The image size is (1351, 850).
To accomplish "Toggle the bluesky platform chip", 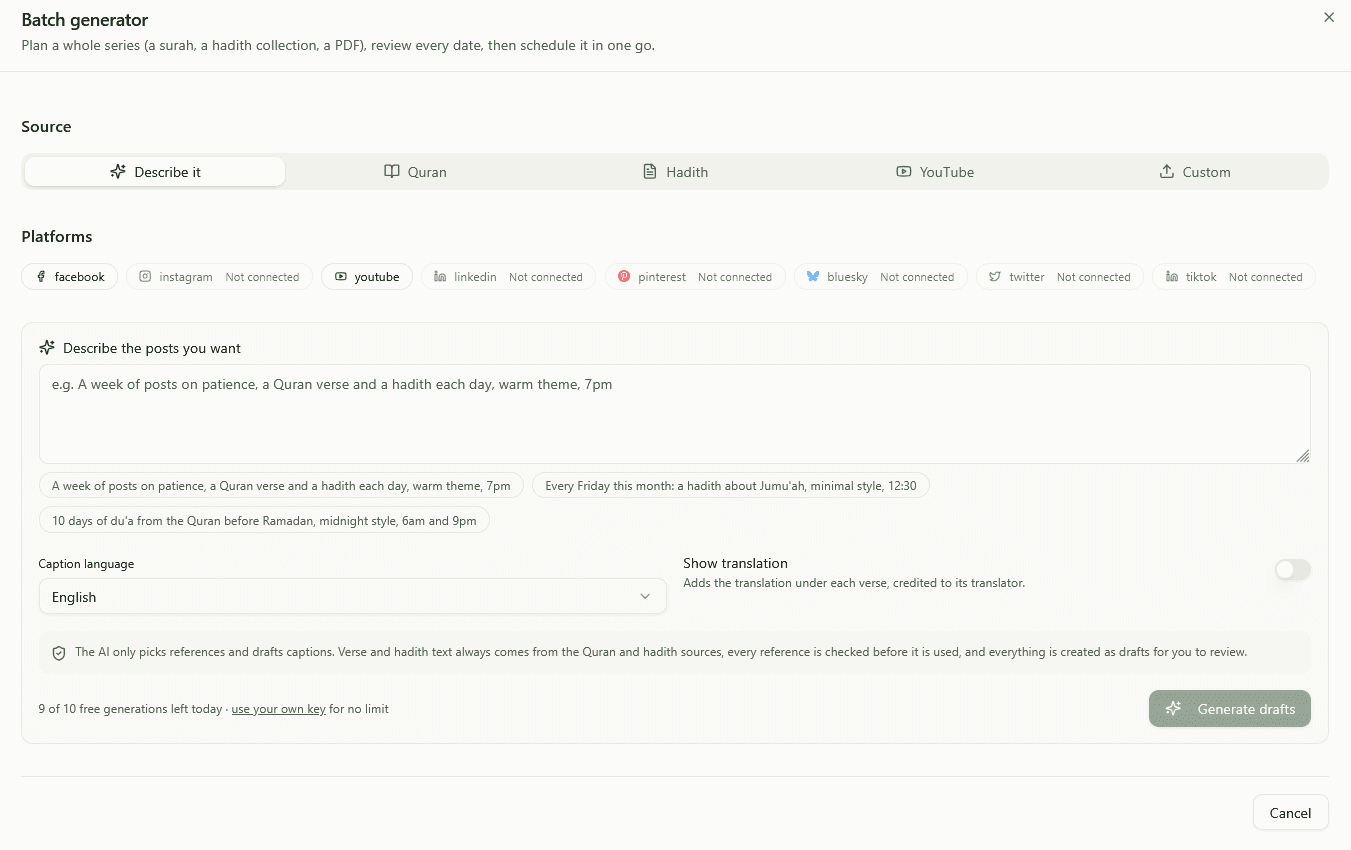I will click(881, 277).
